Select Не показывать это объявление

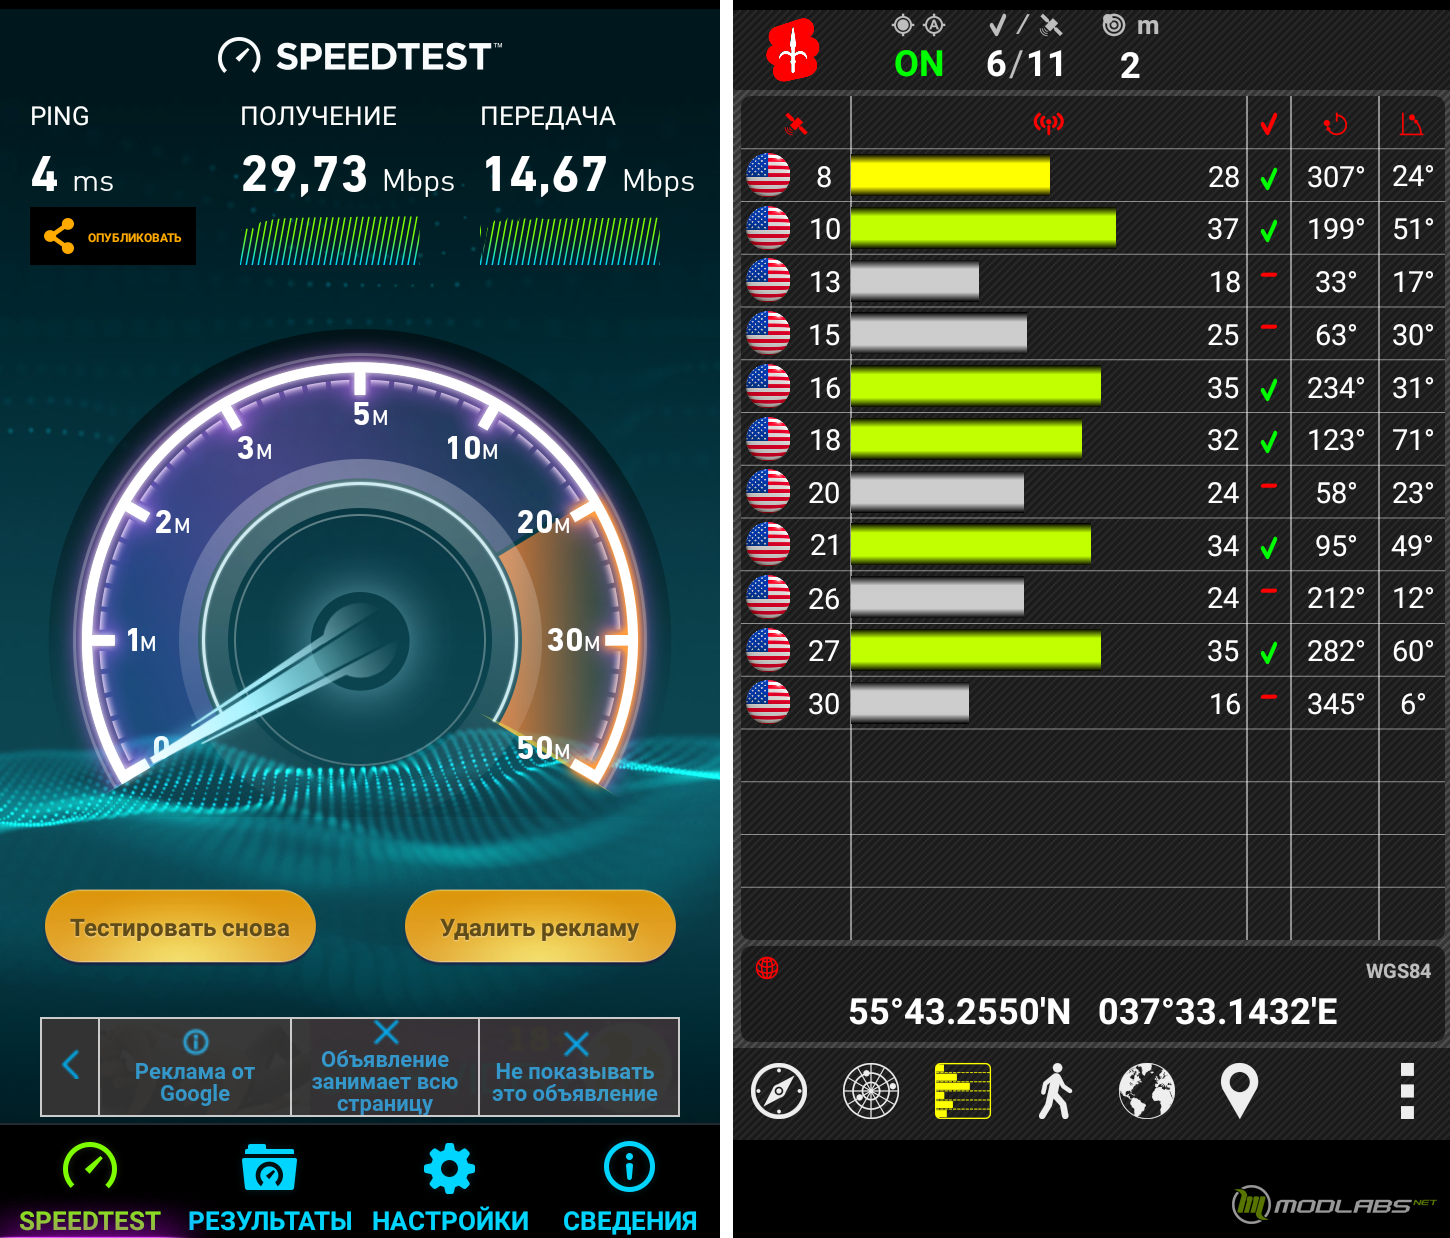pos(575,1067)
